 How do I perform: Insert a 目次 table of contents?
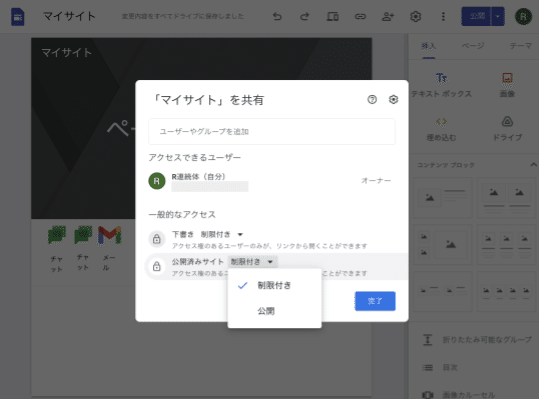tap(440, 368)
